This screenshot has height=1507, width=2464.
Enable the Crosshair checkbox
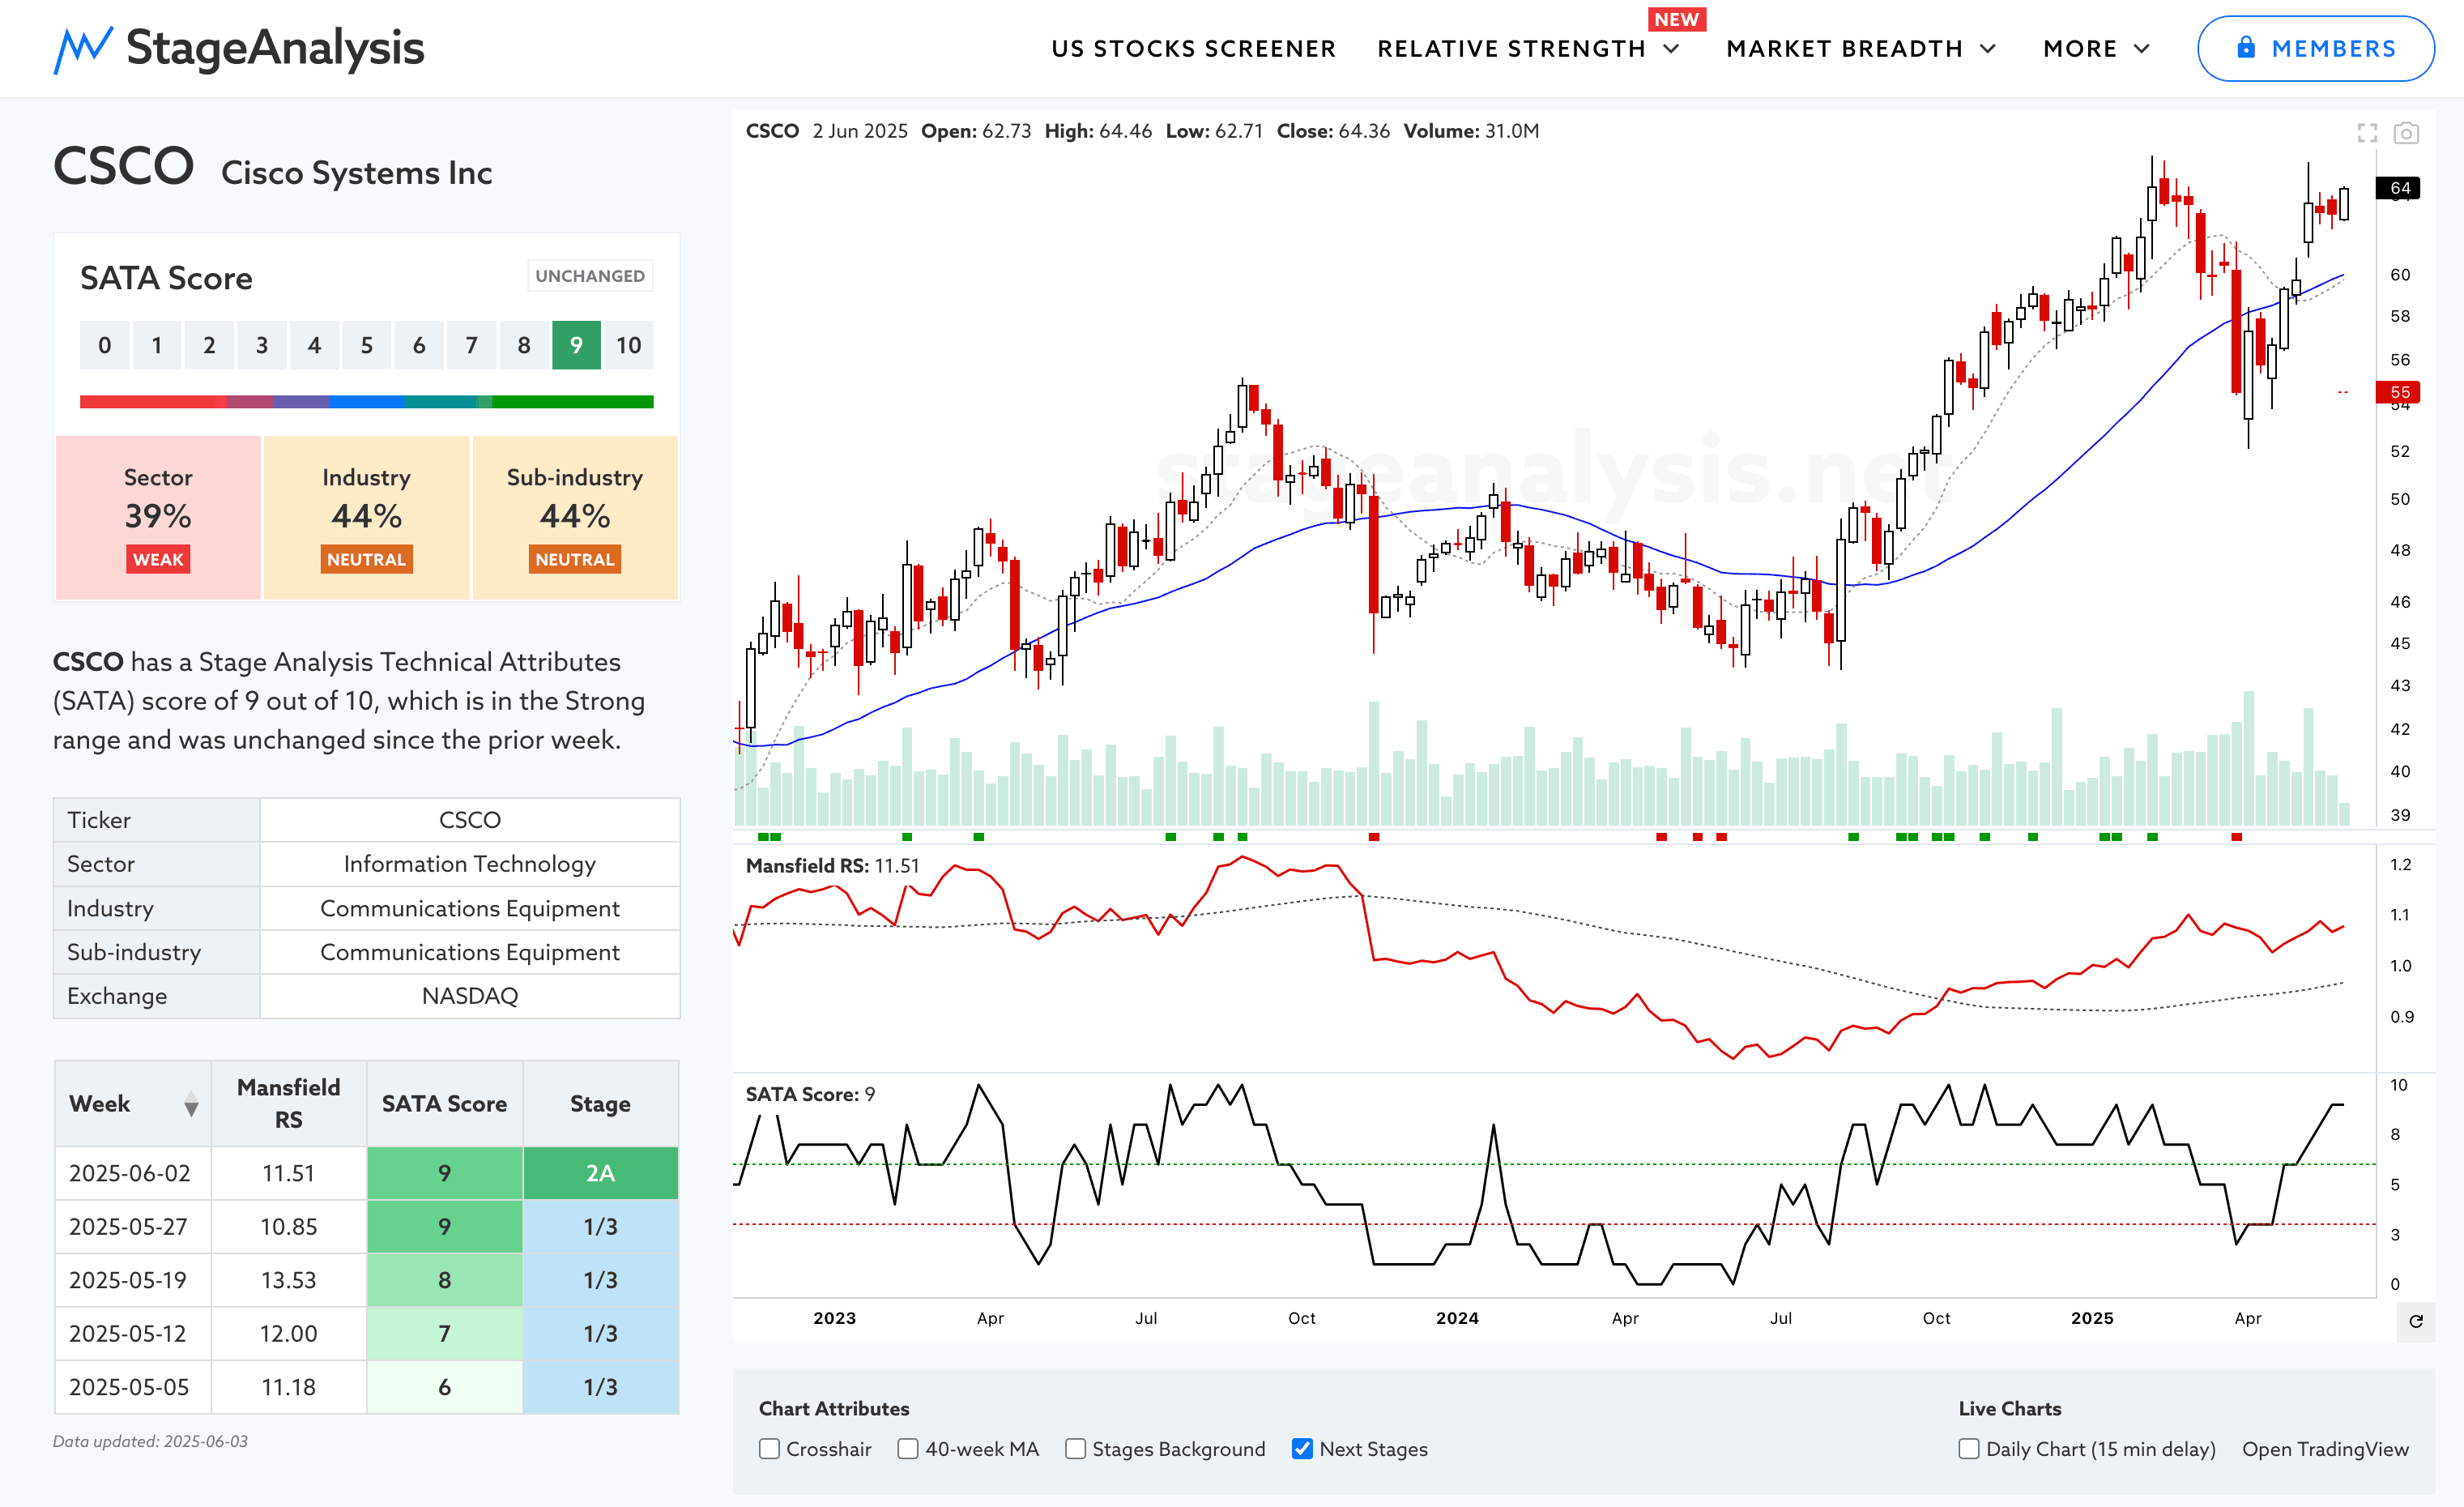(x=769, y=1449)
